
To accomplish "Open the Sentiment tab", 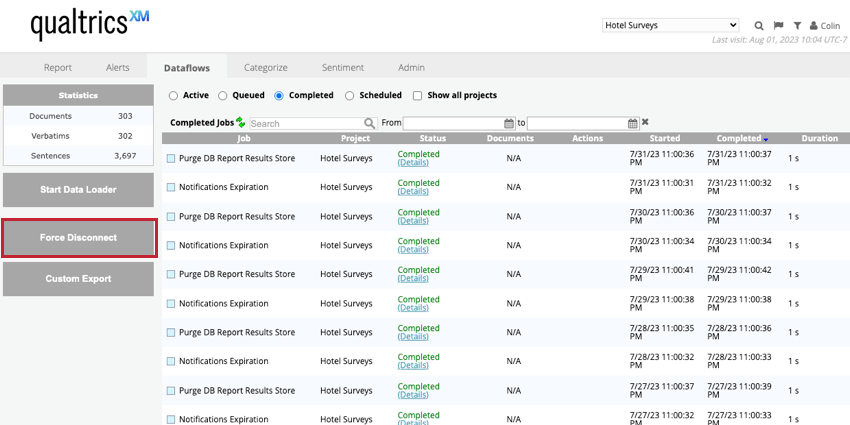I will tap(342, 67).
